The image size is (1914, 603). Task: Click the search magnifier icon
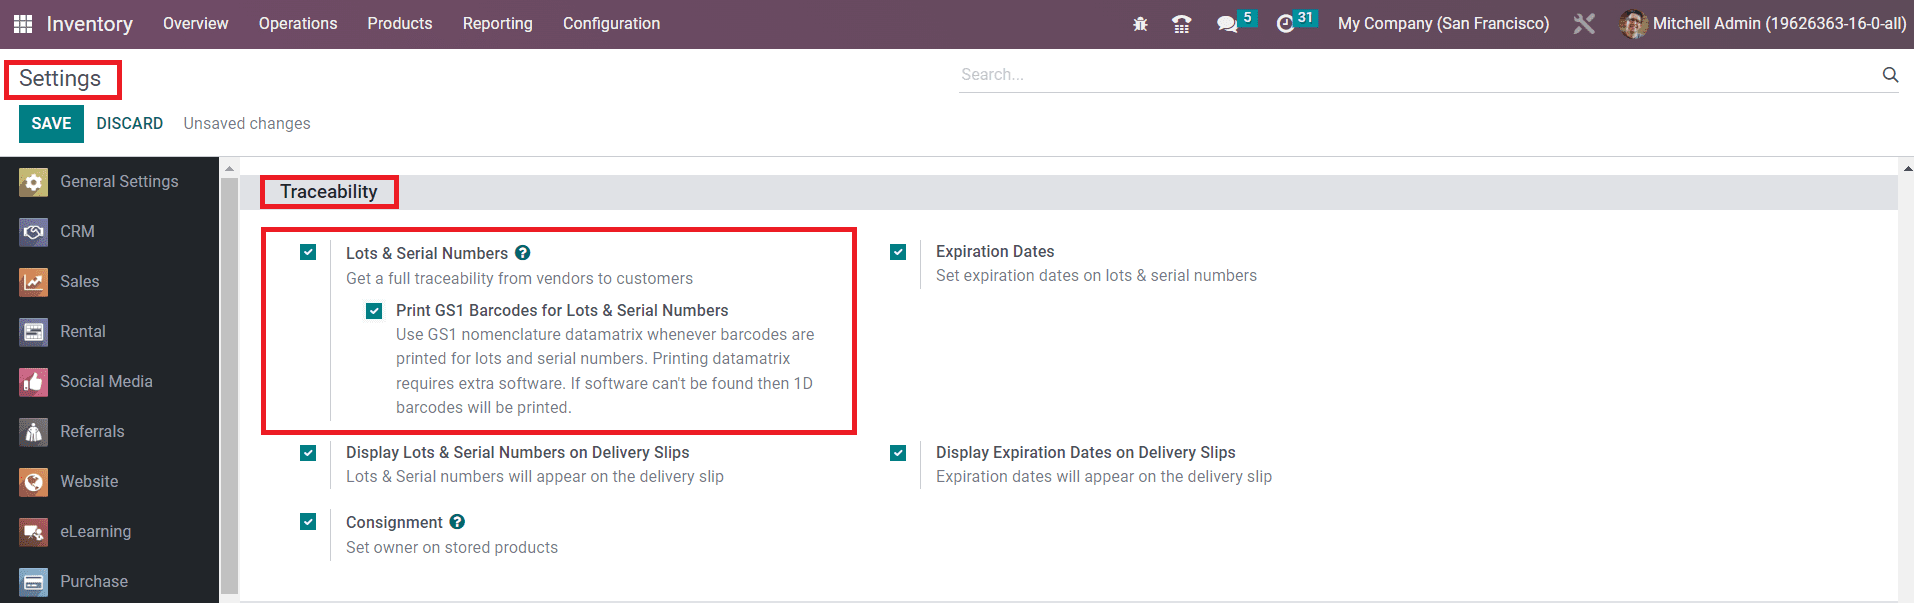click(x=1890, y=74)
